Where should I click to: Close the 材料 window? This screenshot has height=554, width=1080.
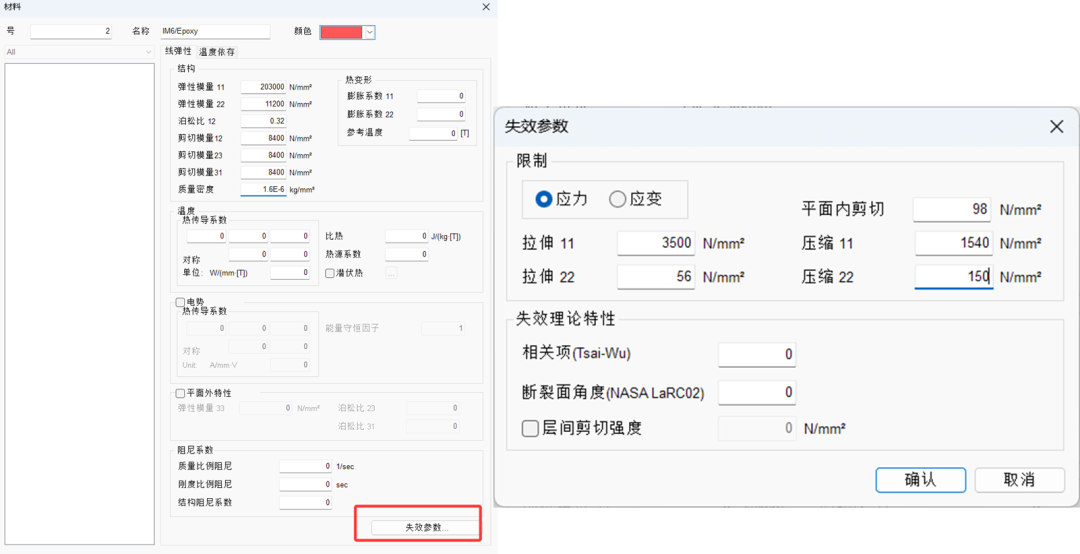486,7
